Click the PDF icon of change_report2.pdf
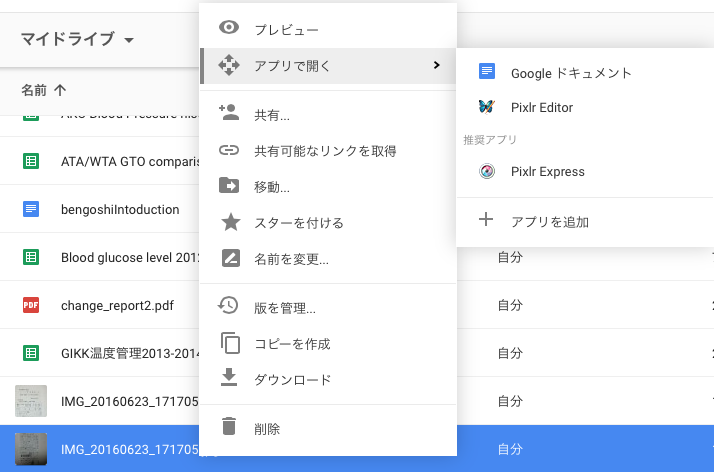Image resolution: width=714 pixels, height=472 pixels. pos(31,305)
